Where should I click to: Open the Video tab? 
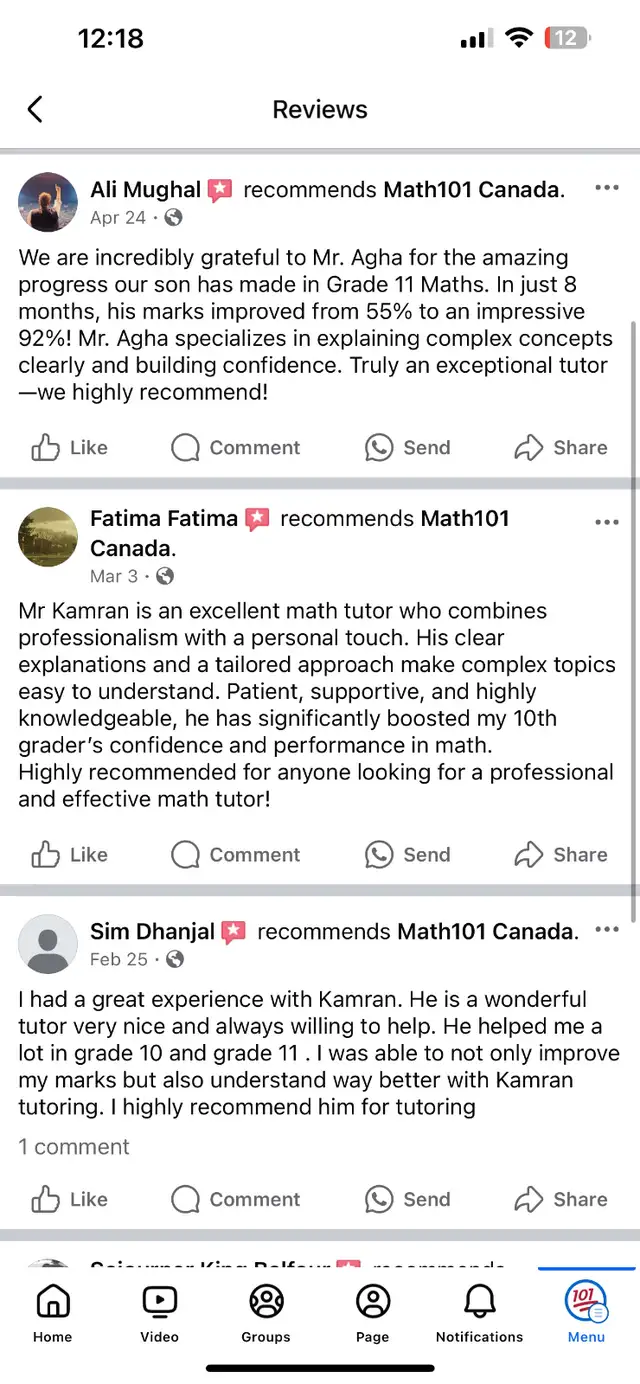pos(159,1312)
